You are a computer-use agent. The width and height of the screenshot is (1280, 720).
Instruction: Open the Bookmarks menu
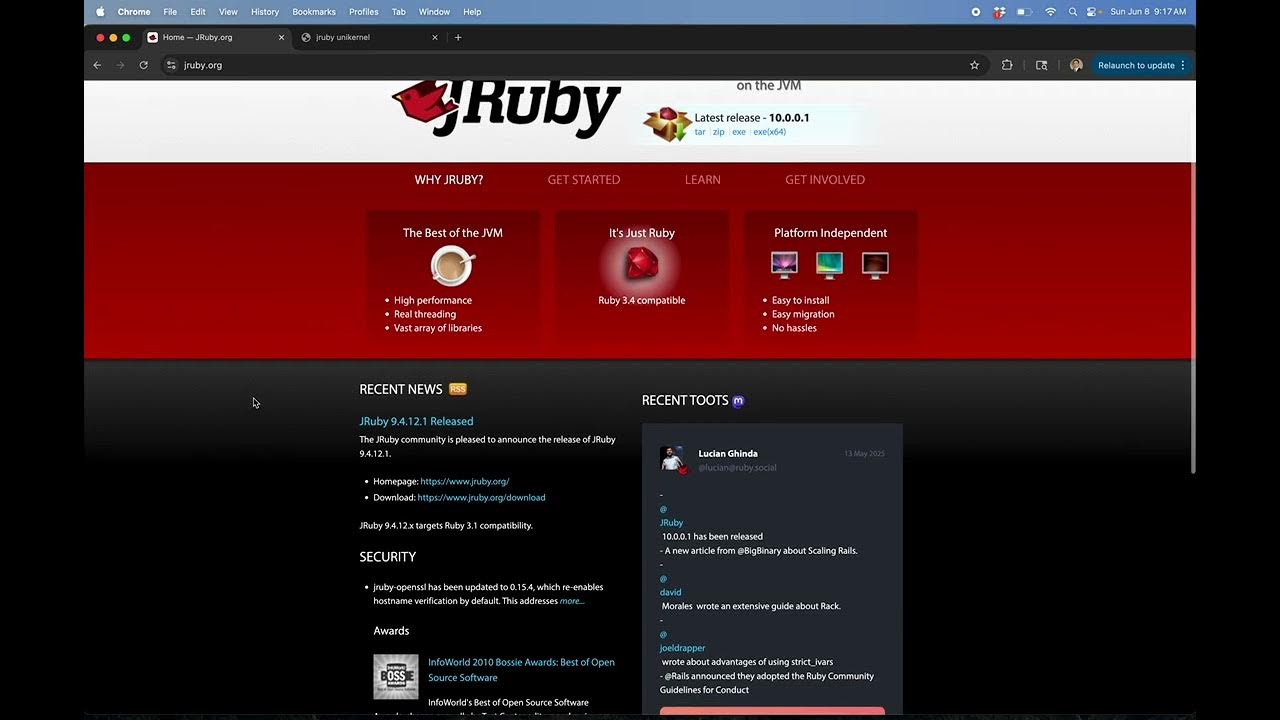click(x=313, y=11)
